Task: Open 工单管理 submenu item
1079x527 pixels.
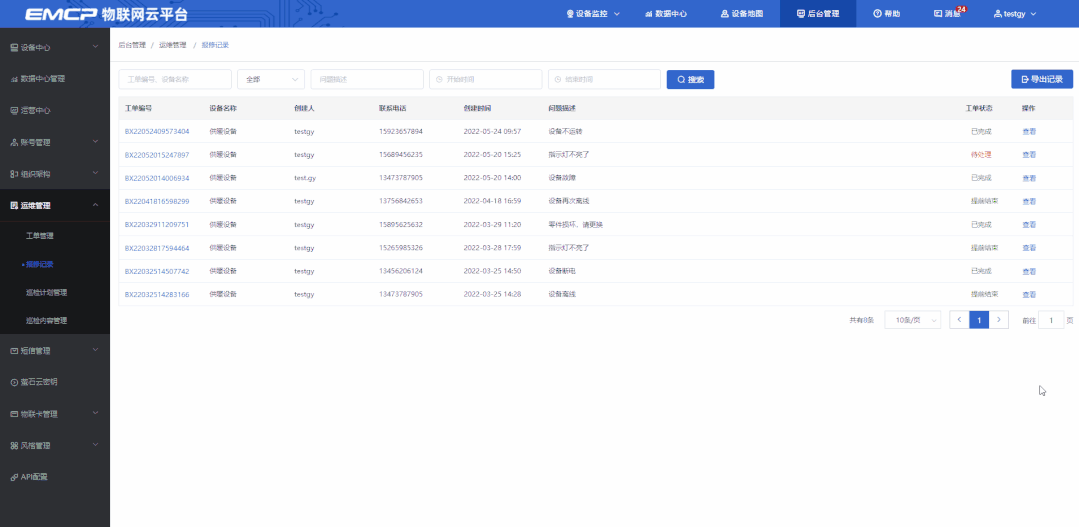Action: click(x=40, y=236)
